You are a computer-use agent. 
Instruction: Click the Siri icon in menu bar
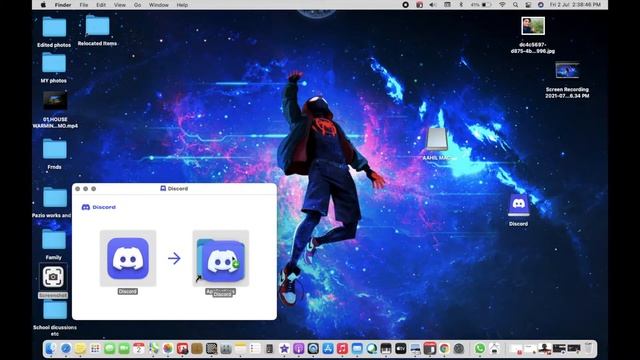[541, 5]
